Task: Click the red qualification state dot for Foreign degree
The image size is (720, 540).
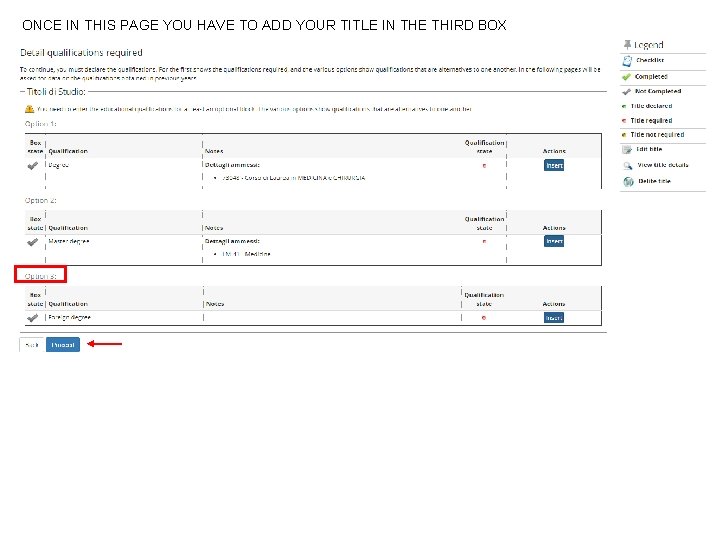Action: tap(484, 318)
